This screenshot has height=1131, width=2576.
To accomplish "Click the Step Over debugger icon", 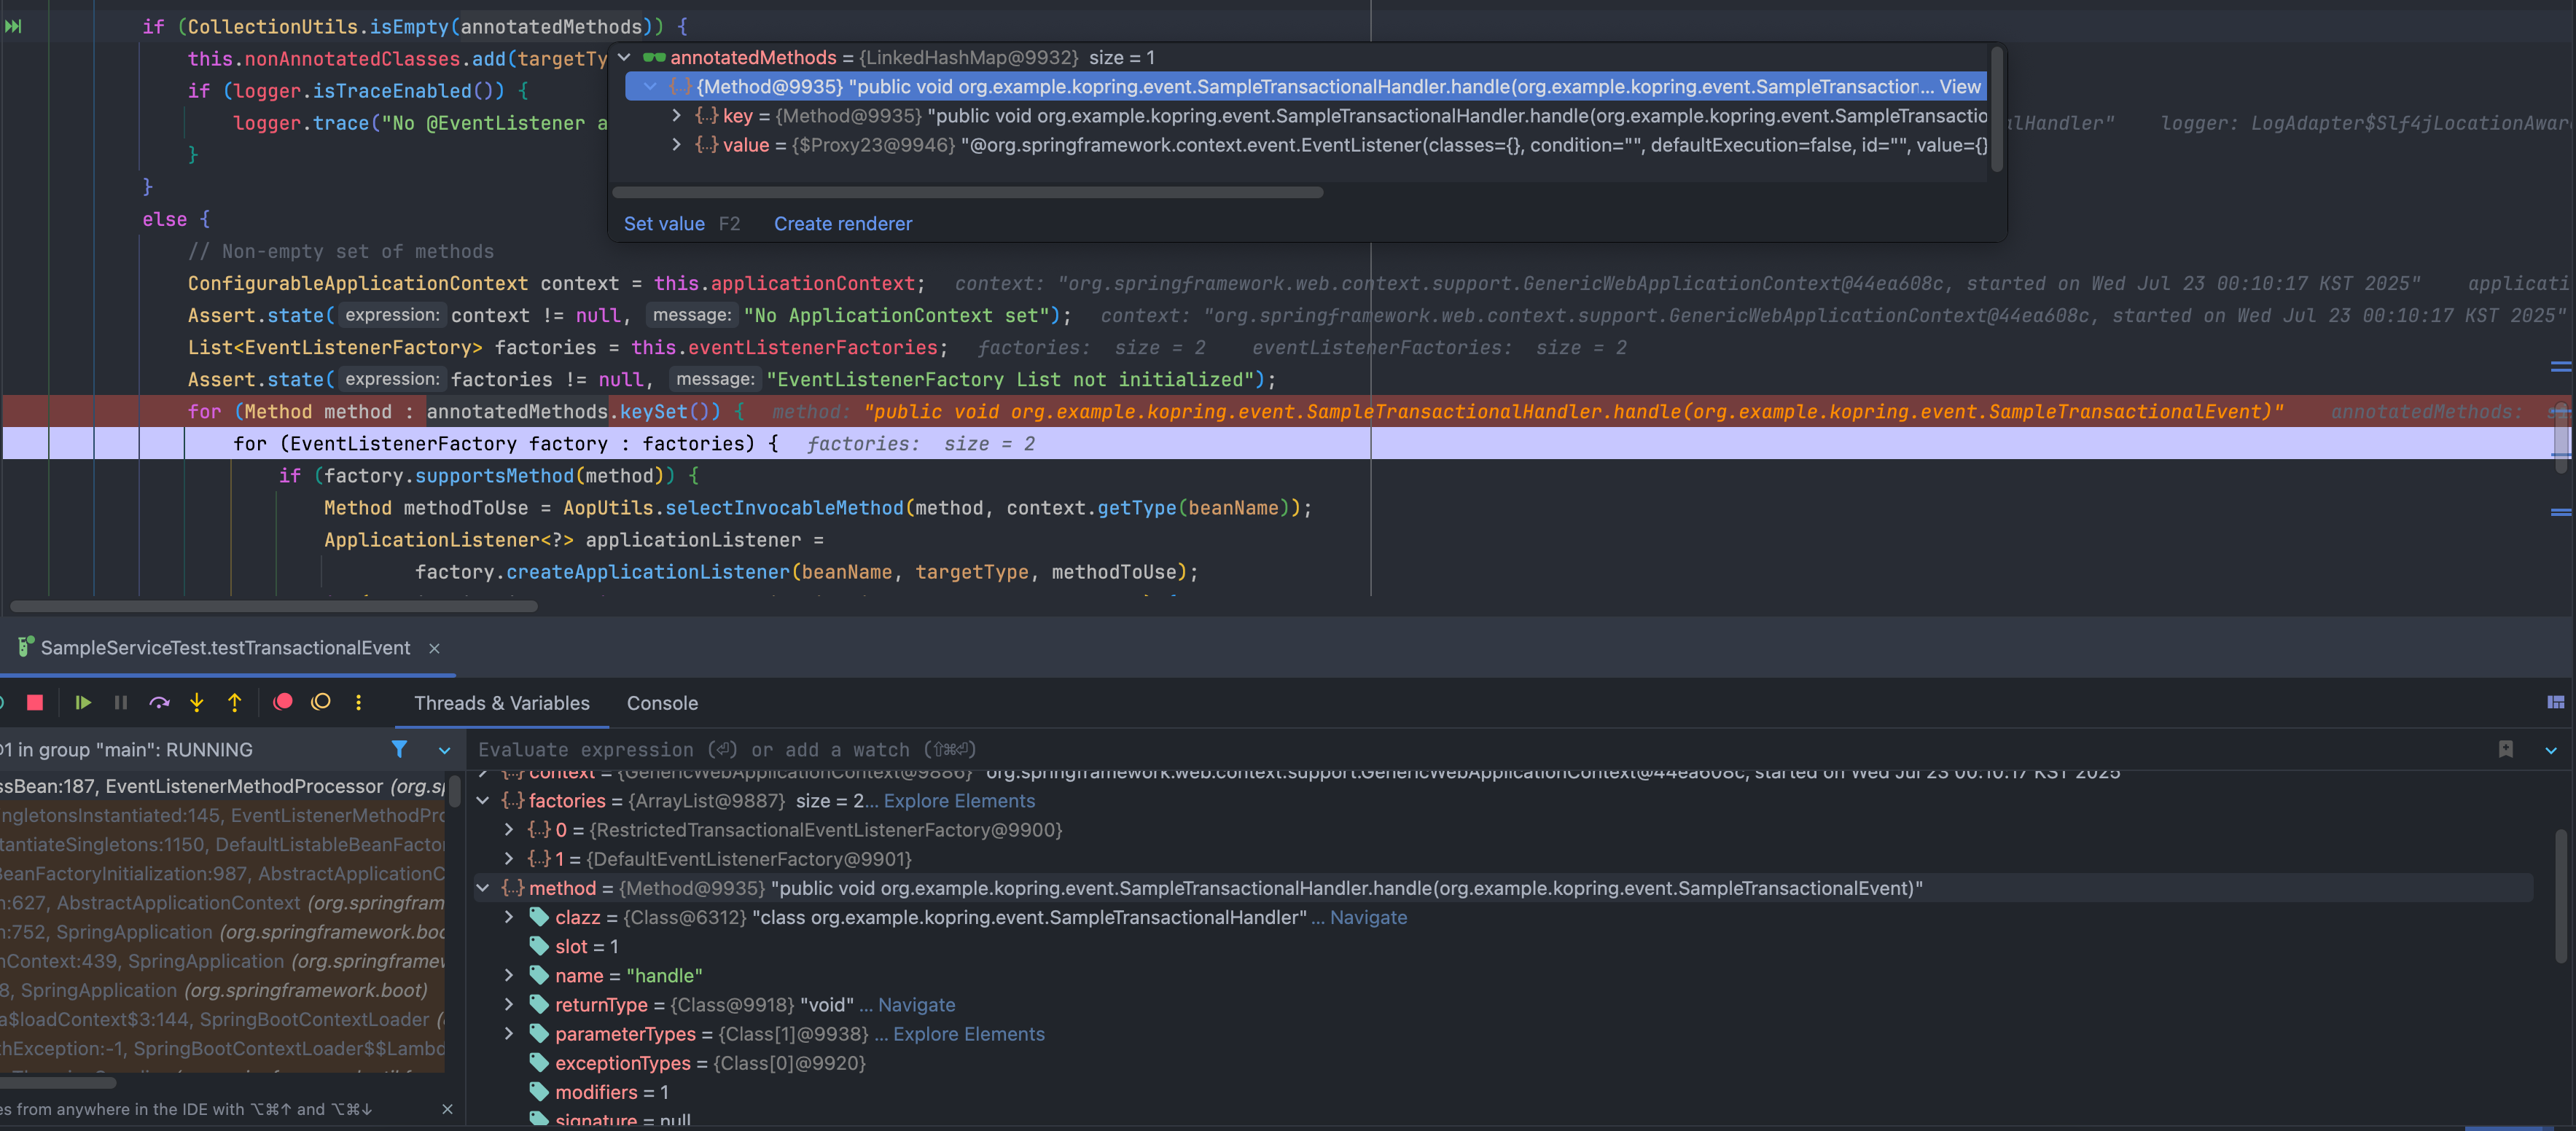I will pos(159,702).
